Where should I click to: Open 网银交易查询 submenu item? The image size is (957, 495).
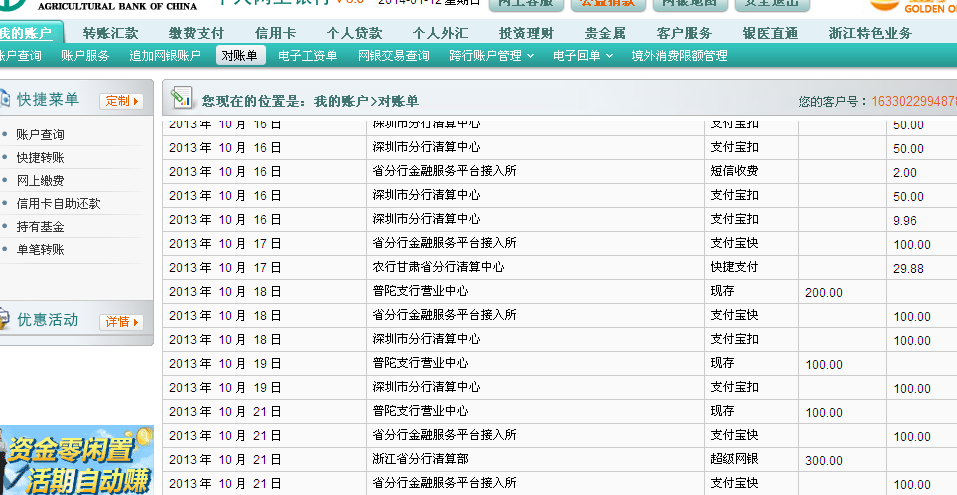point(393,56)
